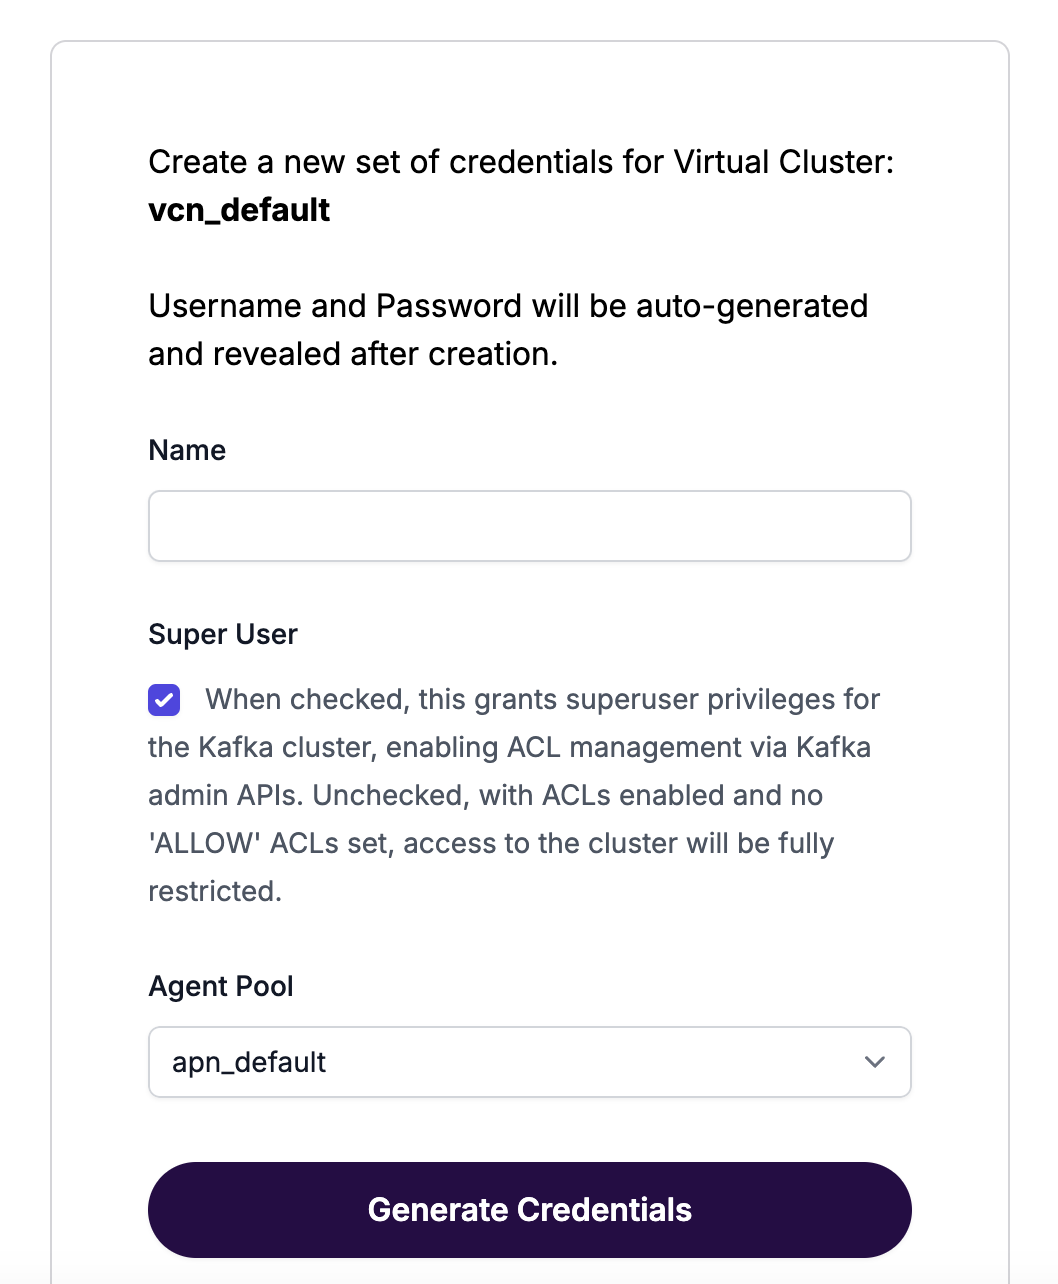The image size is (1058, 1284).
Task: Disable superuser privileges for the Kafka cluster
Action: coord(164,700)
